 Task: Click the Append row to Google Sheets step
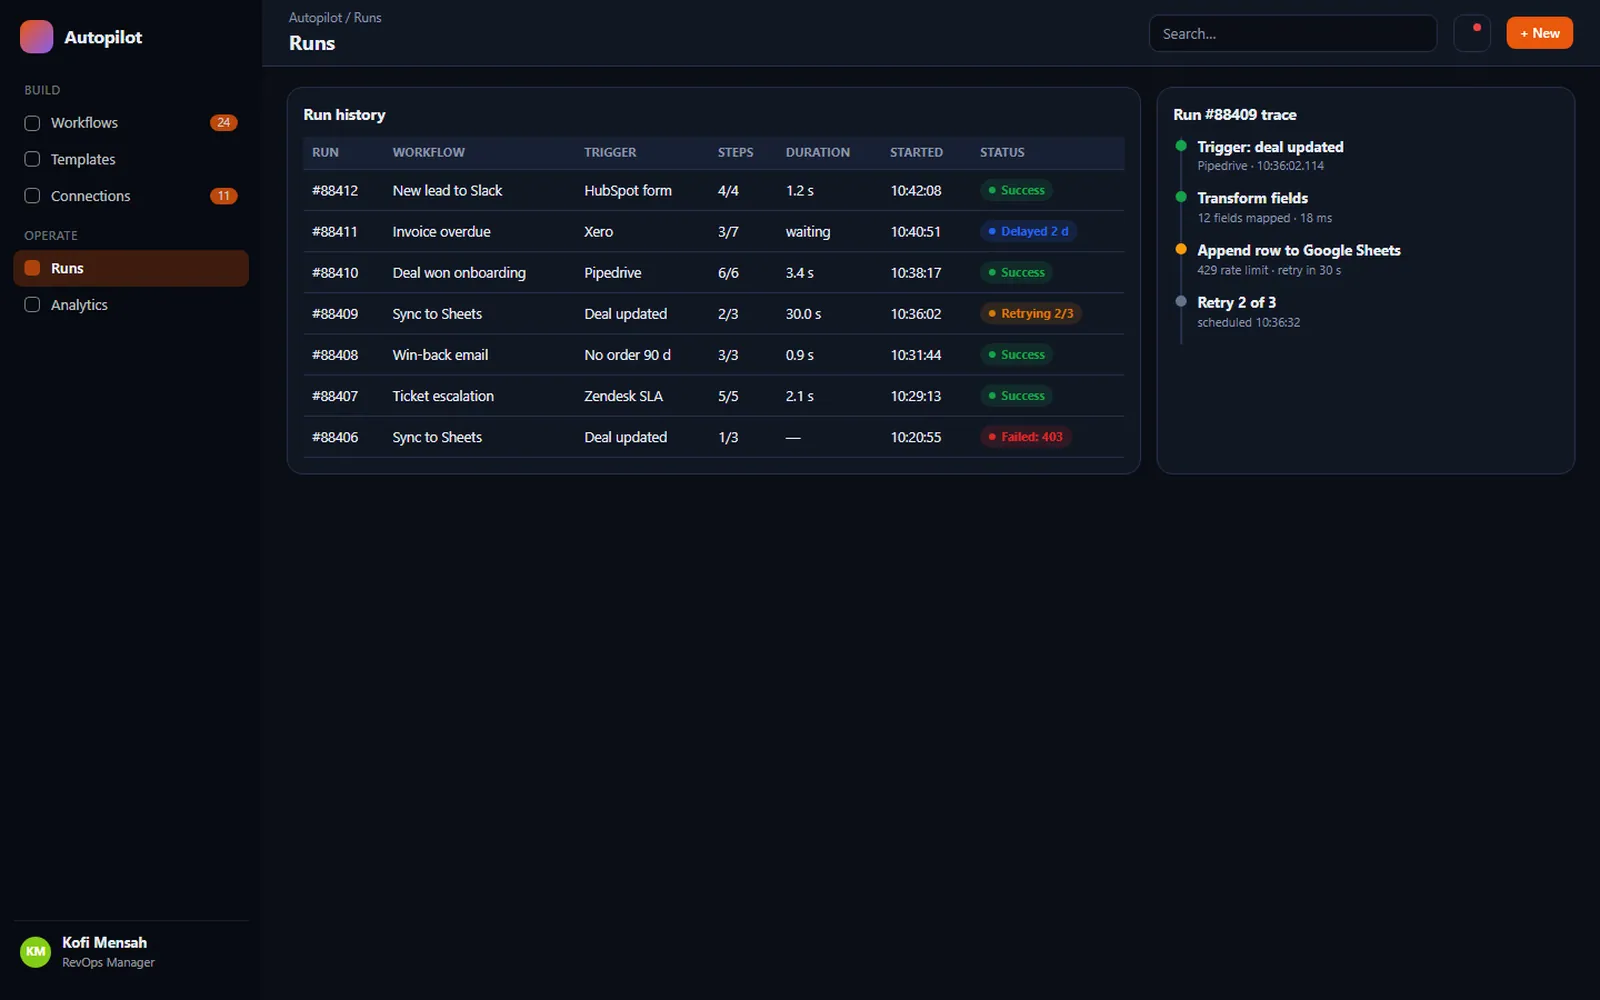click(x=1299, y=250)
